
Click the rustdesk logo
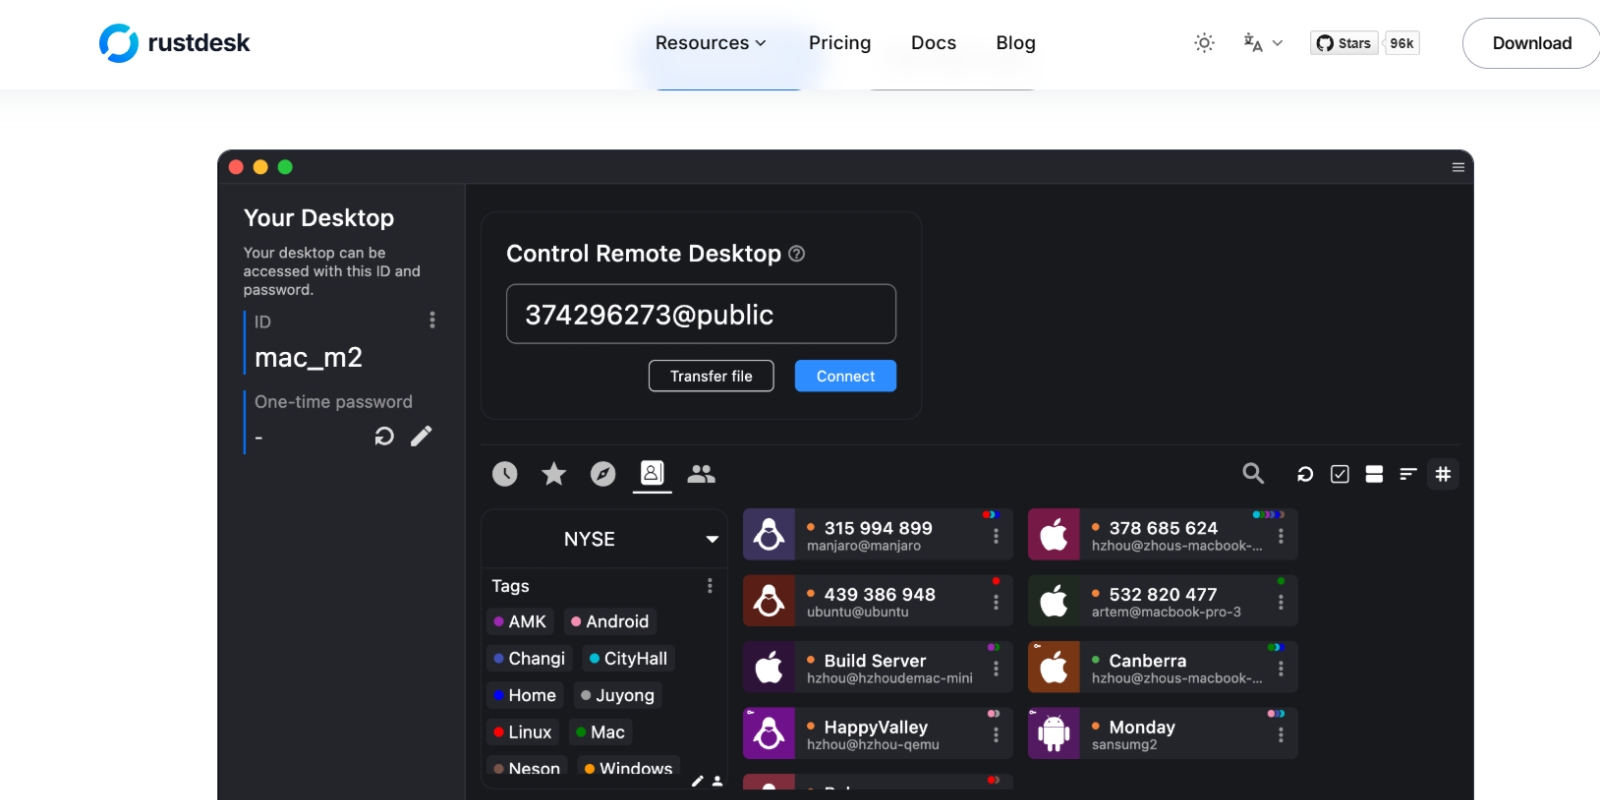click(x=174, y=43)
